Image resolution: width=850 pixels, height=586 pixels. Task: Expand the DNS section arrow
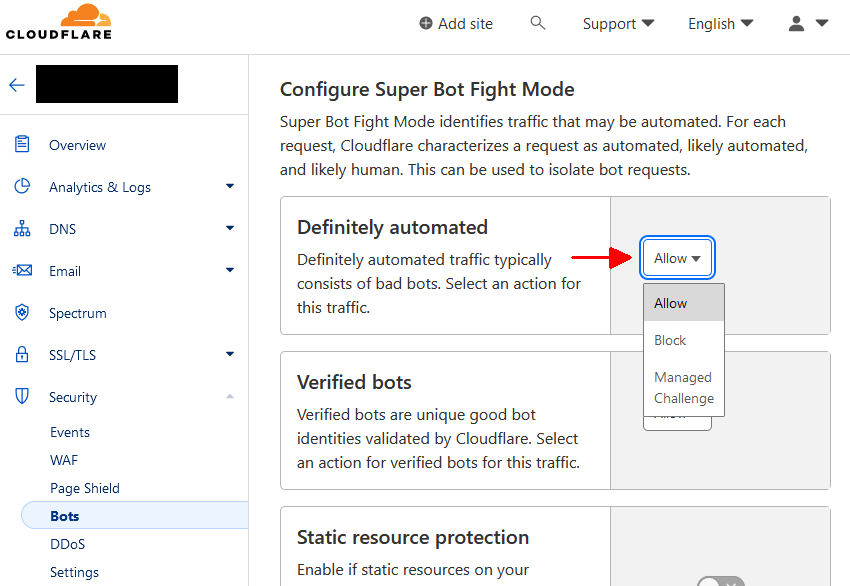pyautogui.click(x=230, y=228)
